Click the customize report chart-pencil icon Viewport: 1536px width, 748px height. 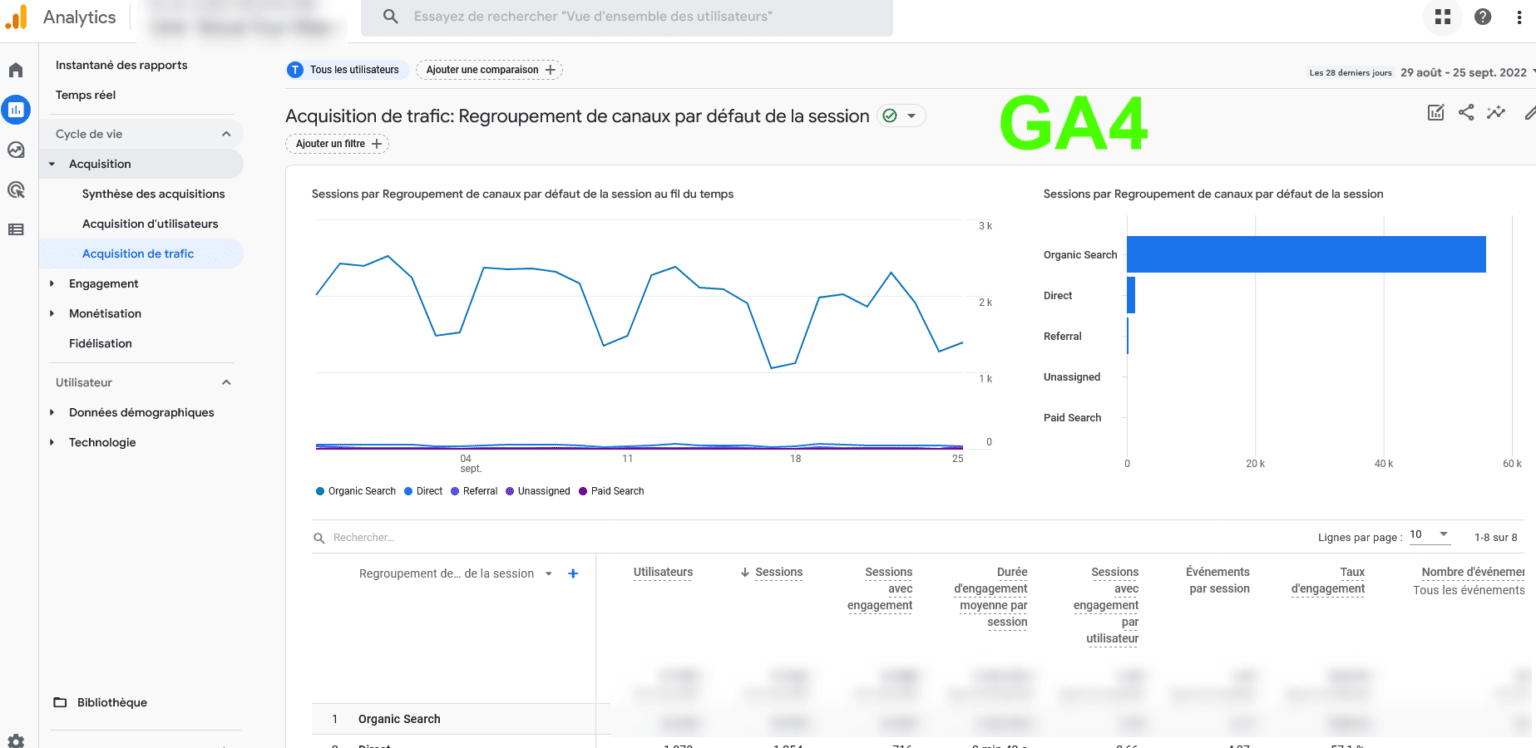(x=1436, y=113)
